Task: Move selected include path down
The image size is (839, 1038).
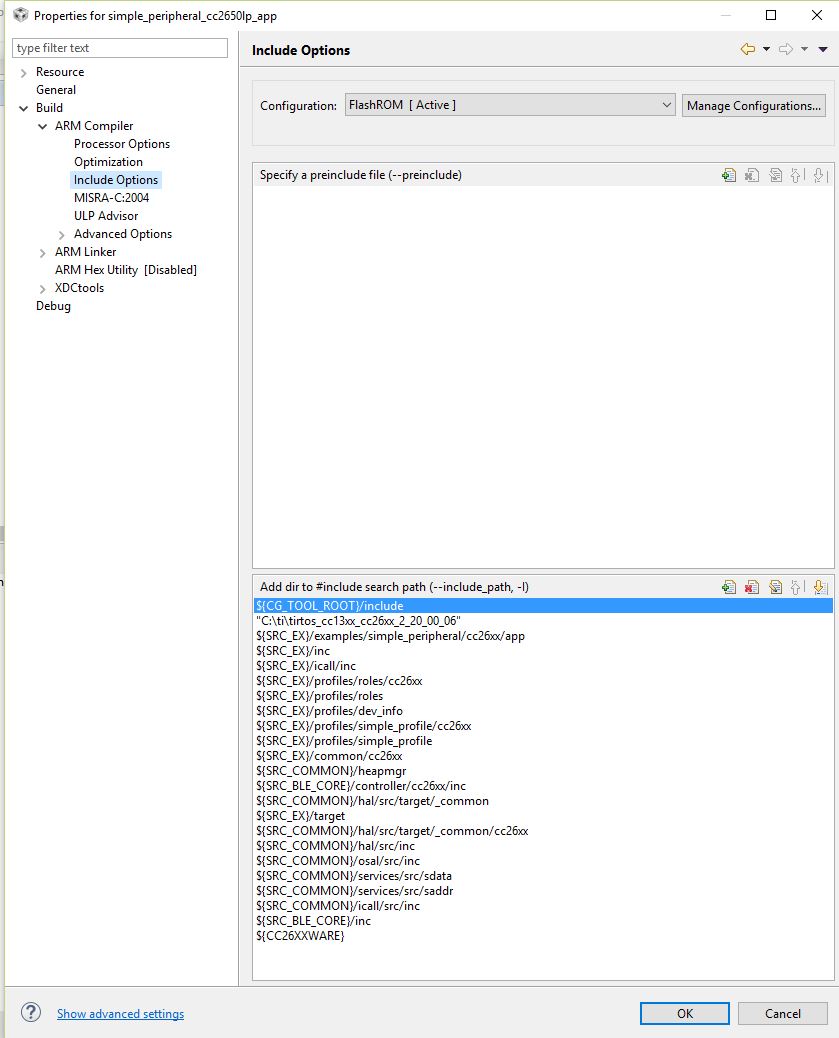Action: (819, 587)
